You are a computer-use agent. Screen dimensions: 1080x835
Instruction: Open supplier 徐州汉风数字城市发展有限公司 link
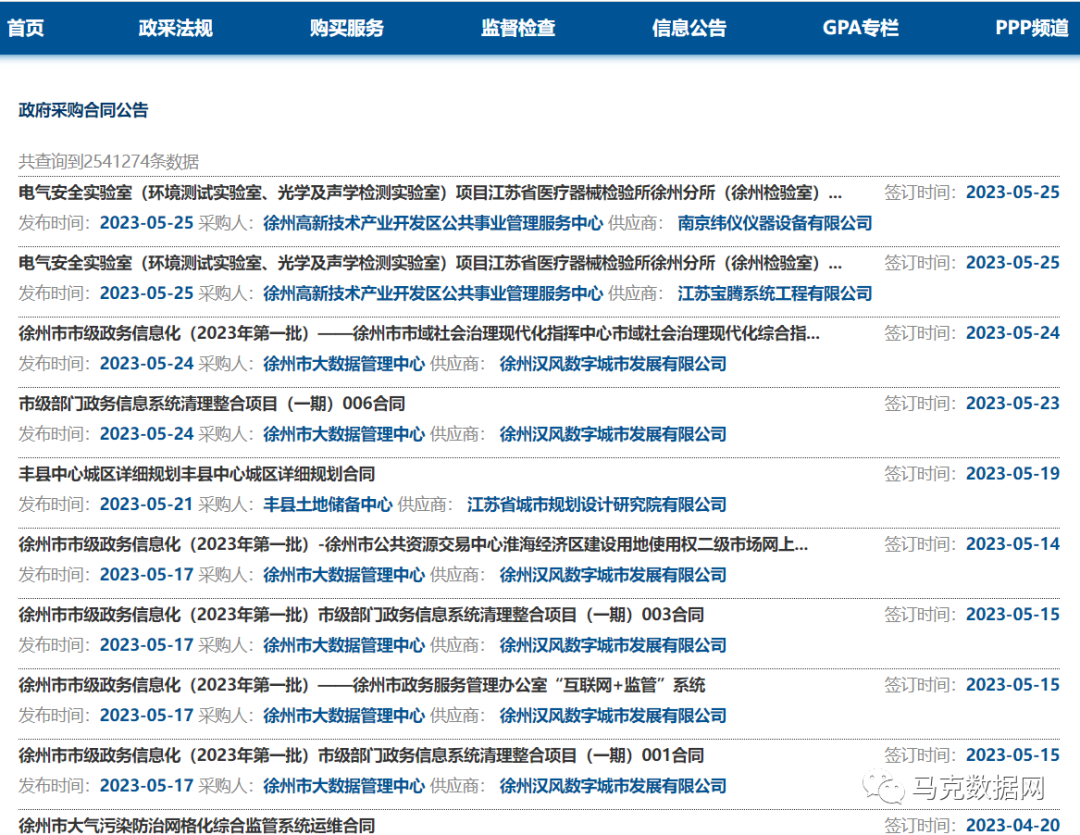(x=613, y=363)
